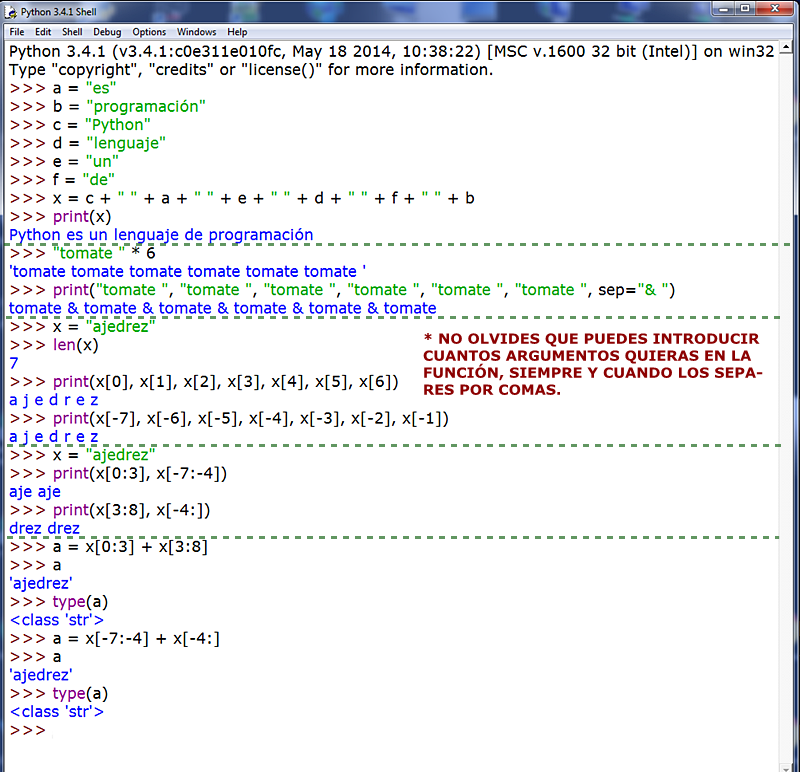Open the File menu

click(x=17, y=31)
